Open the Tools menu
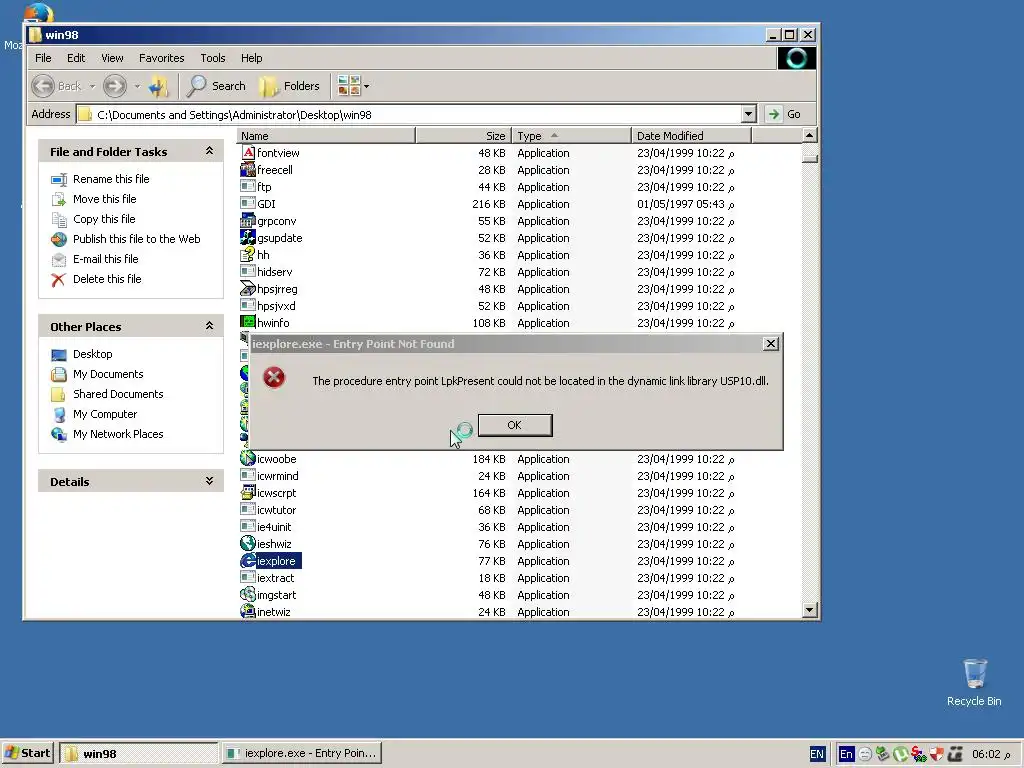 click(x=212, y=58)
